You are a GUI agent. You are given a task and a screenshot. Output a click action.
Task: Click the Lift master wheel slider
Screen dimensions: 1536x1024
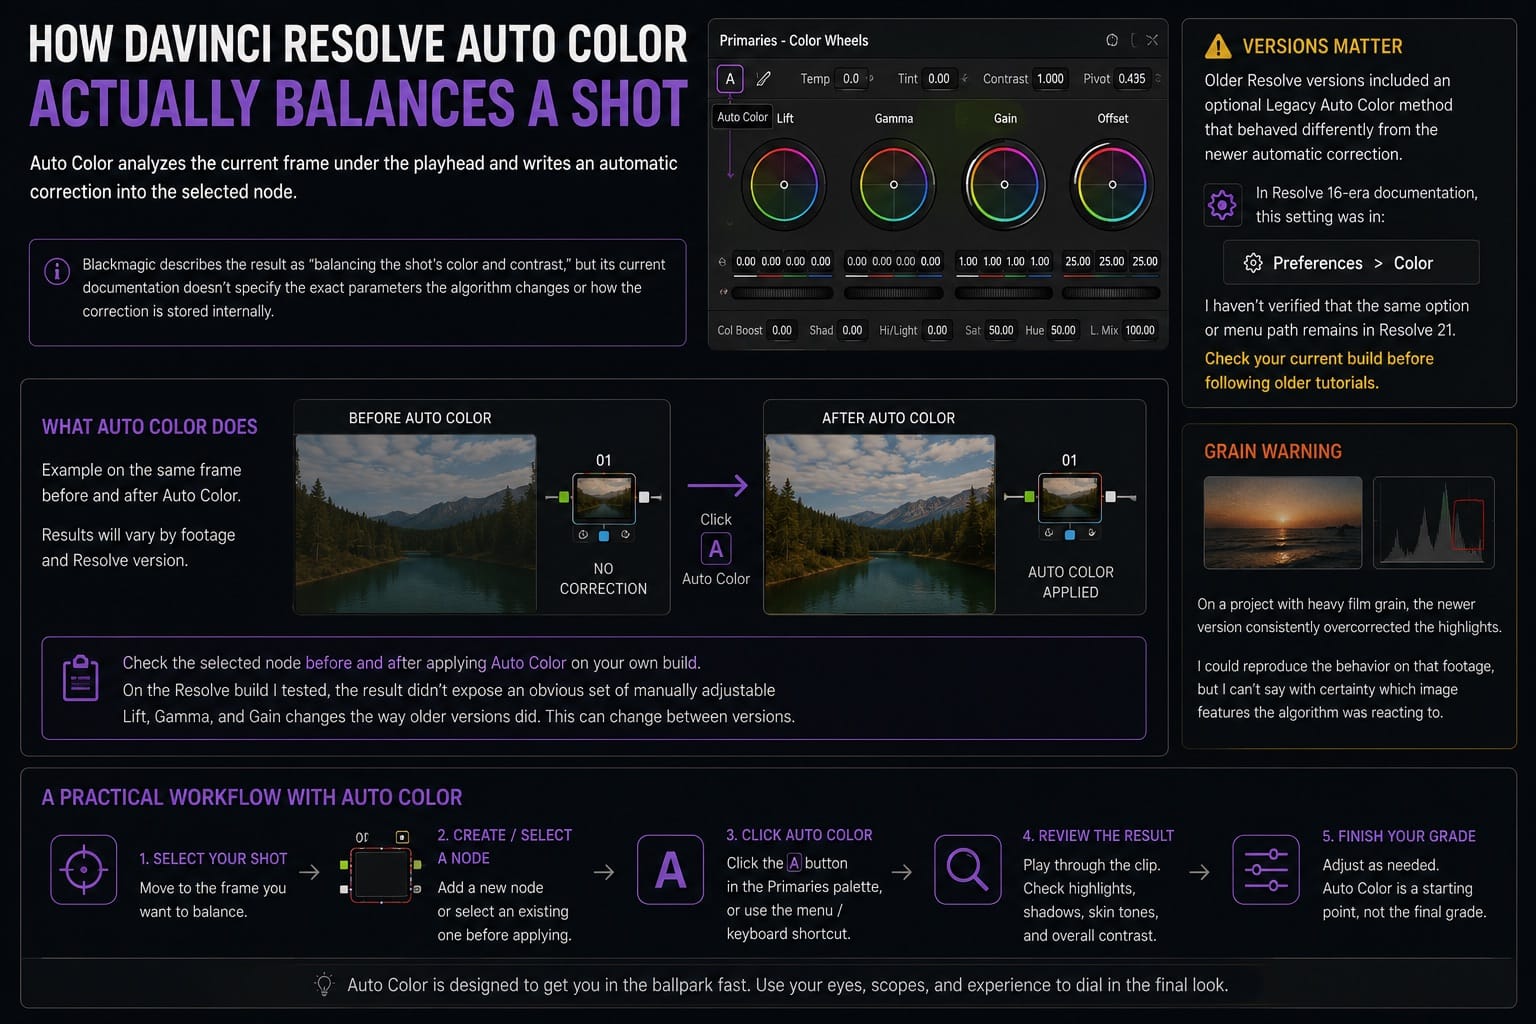pos(783,293)
